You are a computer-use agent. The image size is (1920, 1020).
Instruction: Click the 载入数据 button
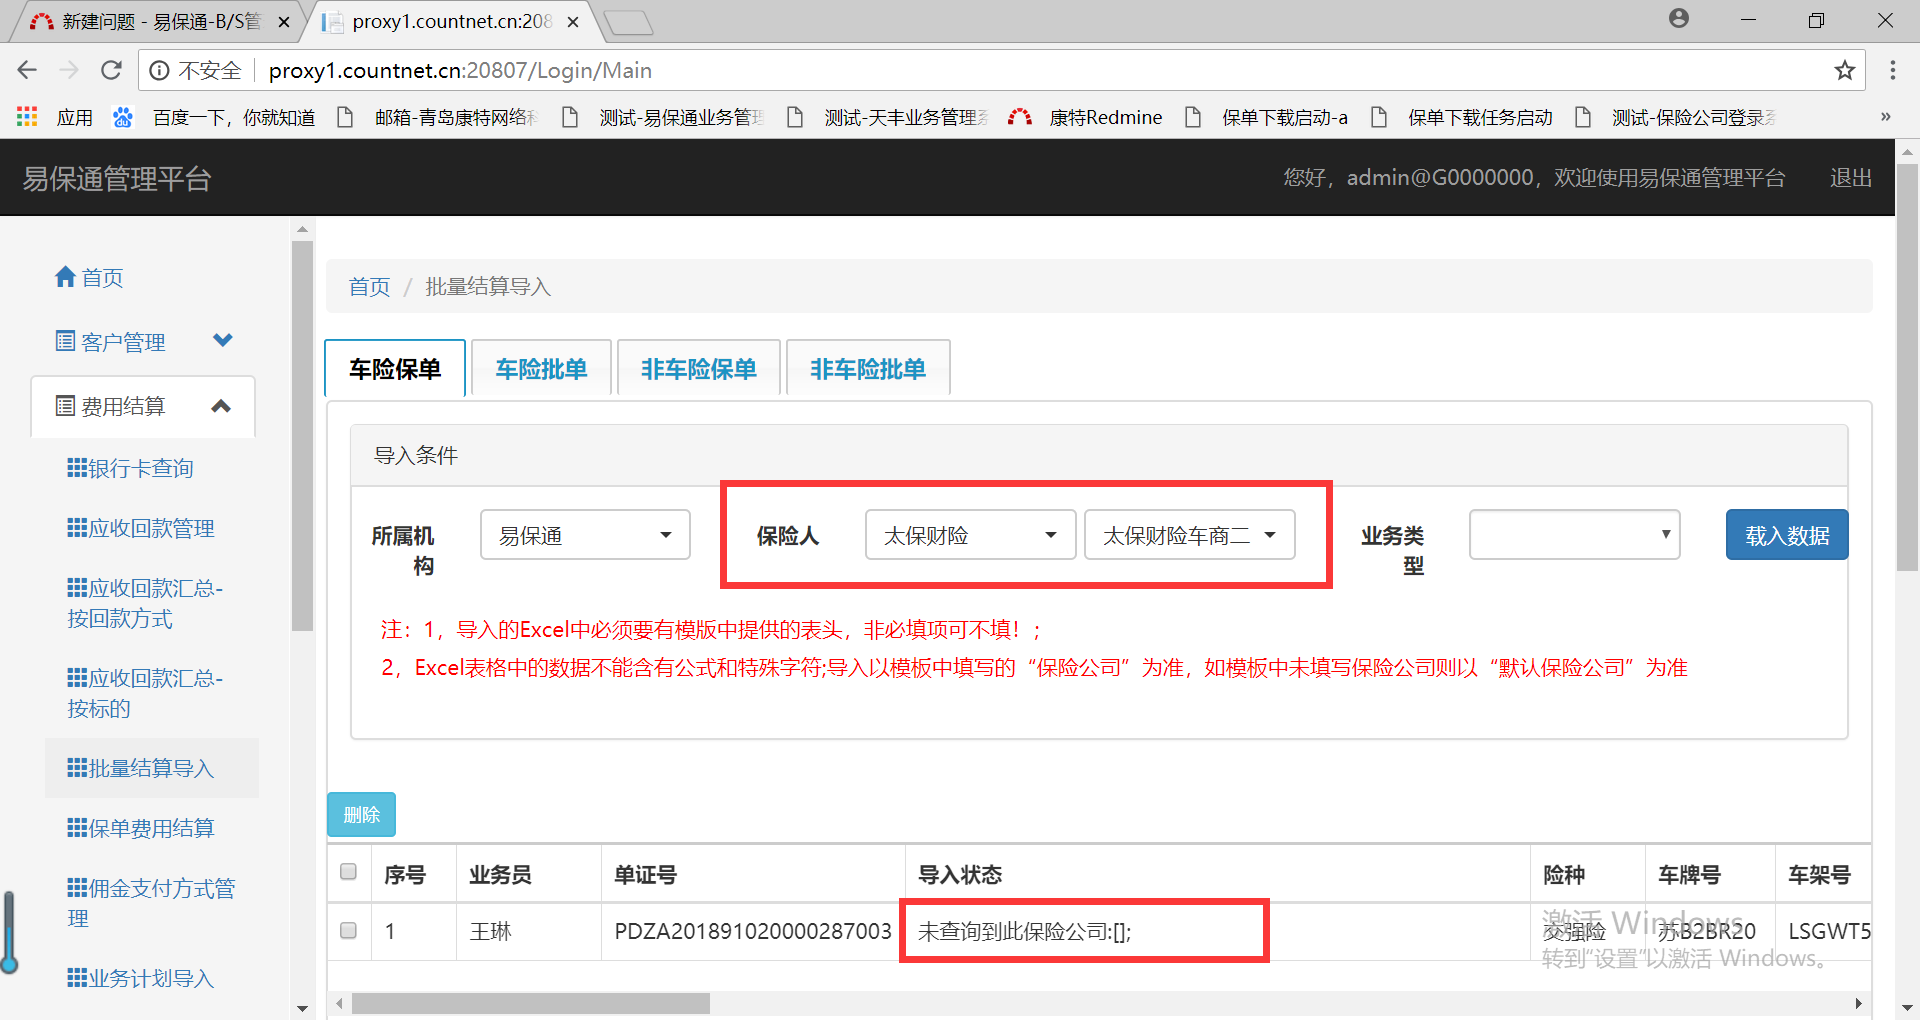pos(1786,535)
